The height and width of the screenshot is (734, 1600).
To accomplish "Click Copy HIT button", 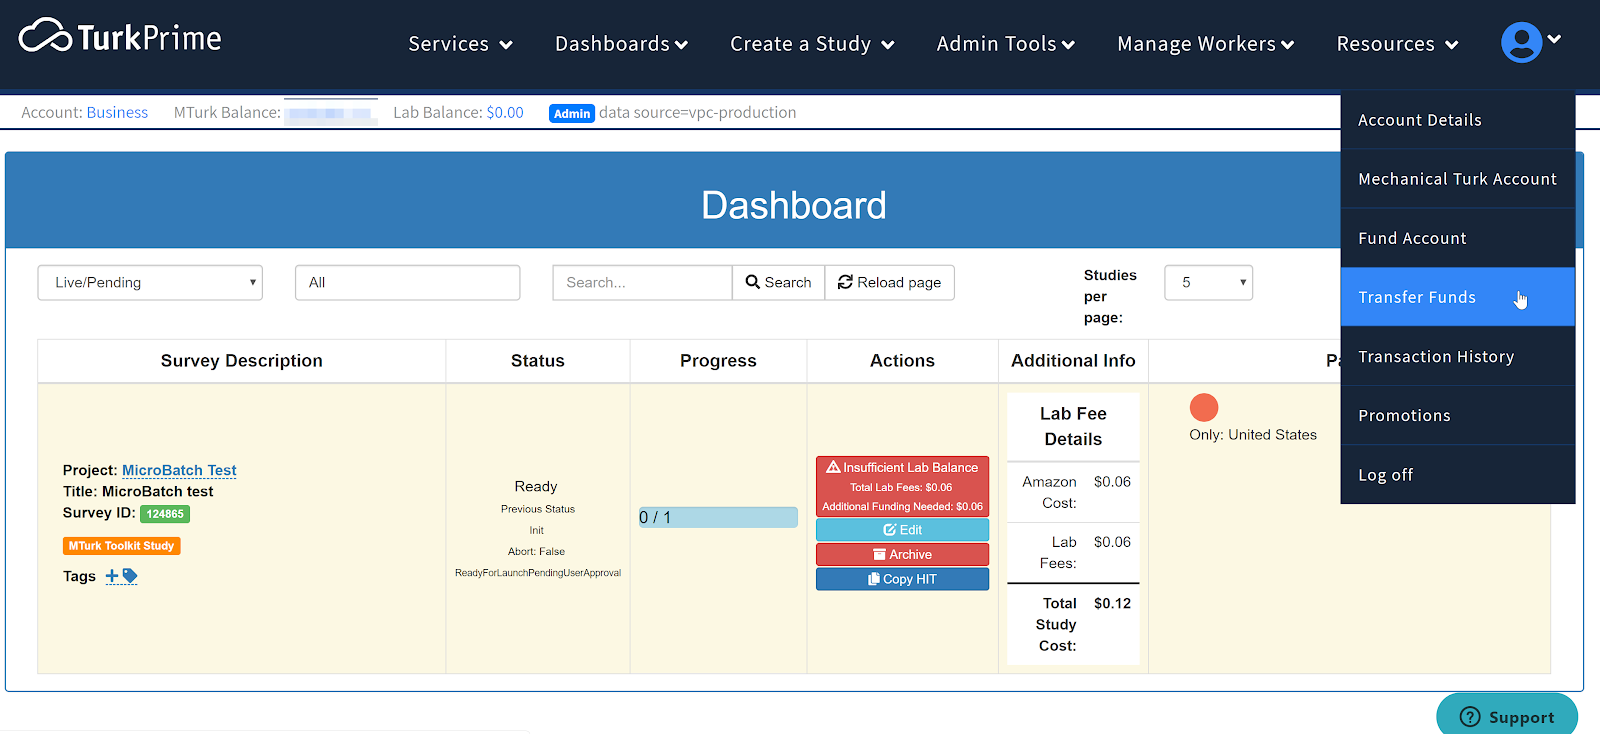I will 902,579.
